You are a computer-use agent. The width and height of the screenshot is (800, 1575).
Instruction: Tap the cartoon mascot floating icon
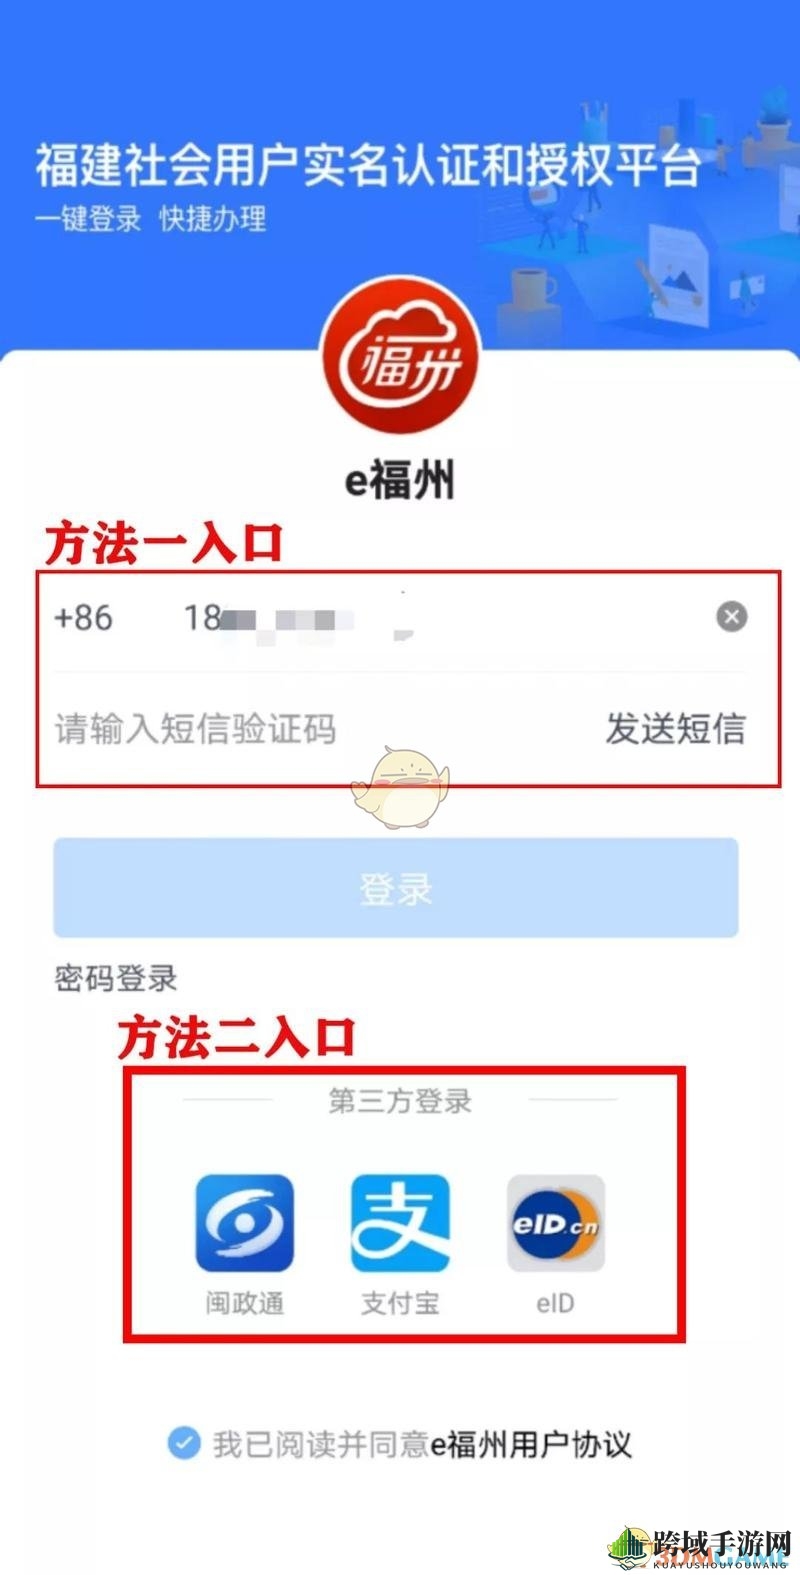[x=400, y=787]
